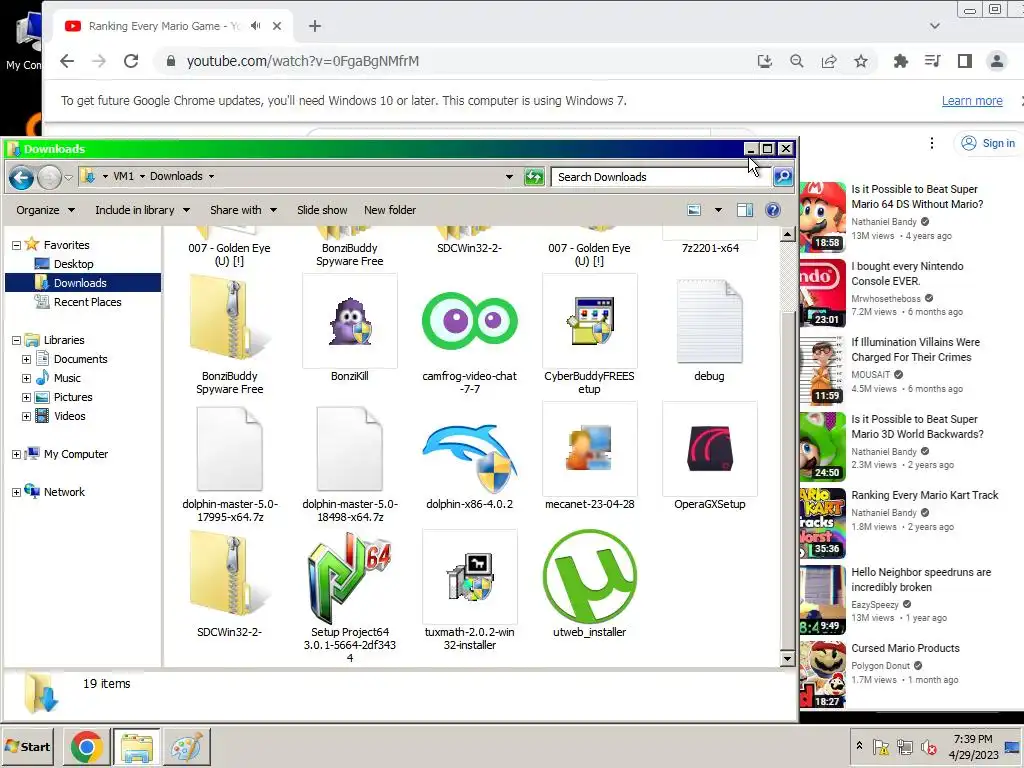Expand the My Computer tree node

click(16, 454)
